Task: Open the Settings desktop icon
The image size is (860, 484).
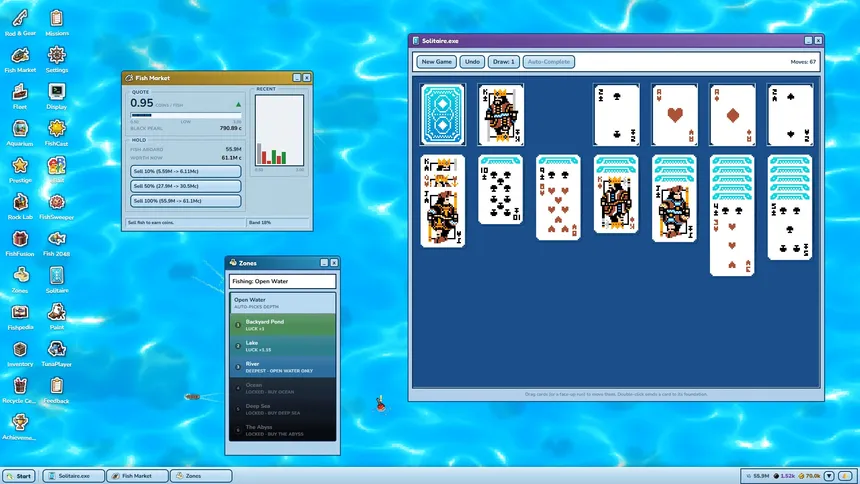Action: pyautogui.click(x=56, y=59)
